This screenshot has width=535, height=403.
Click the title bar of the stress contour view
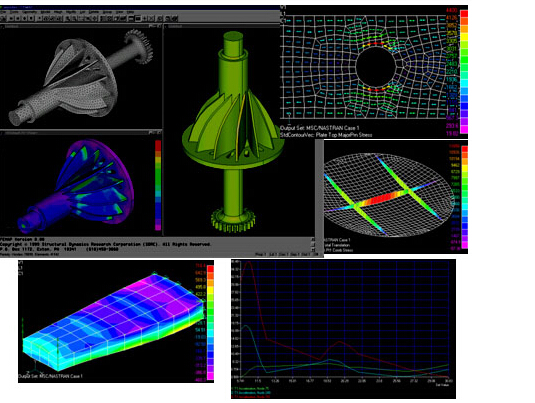81,132
